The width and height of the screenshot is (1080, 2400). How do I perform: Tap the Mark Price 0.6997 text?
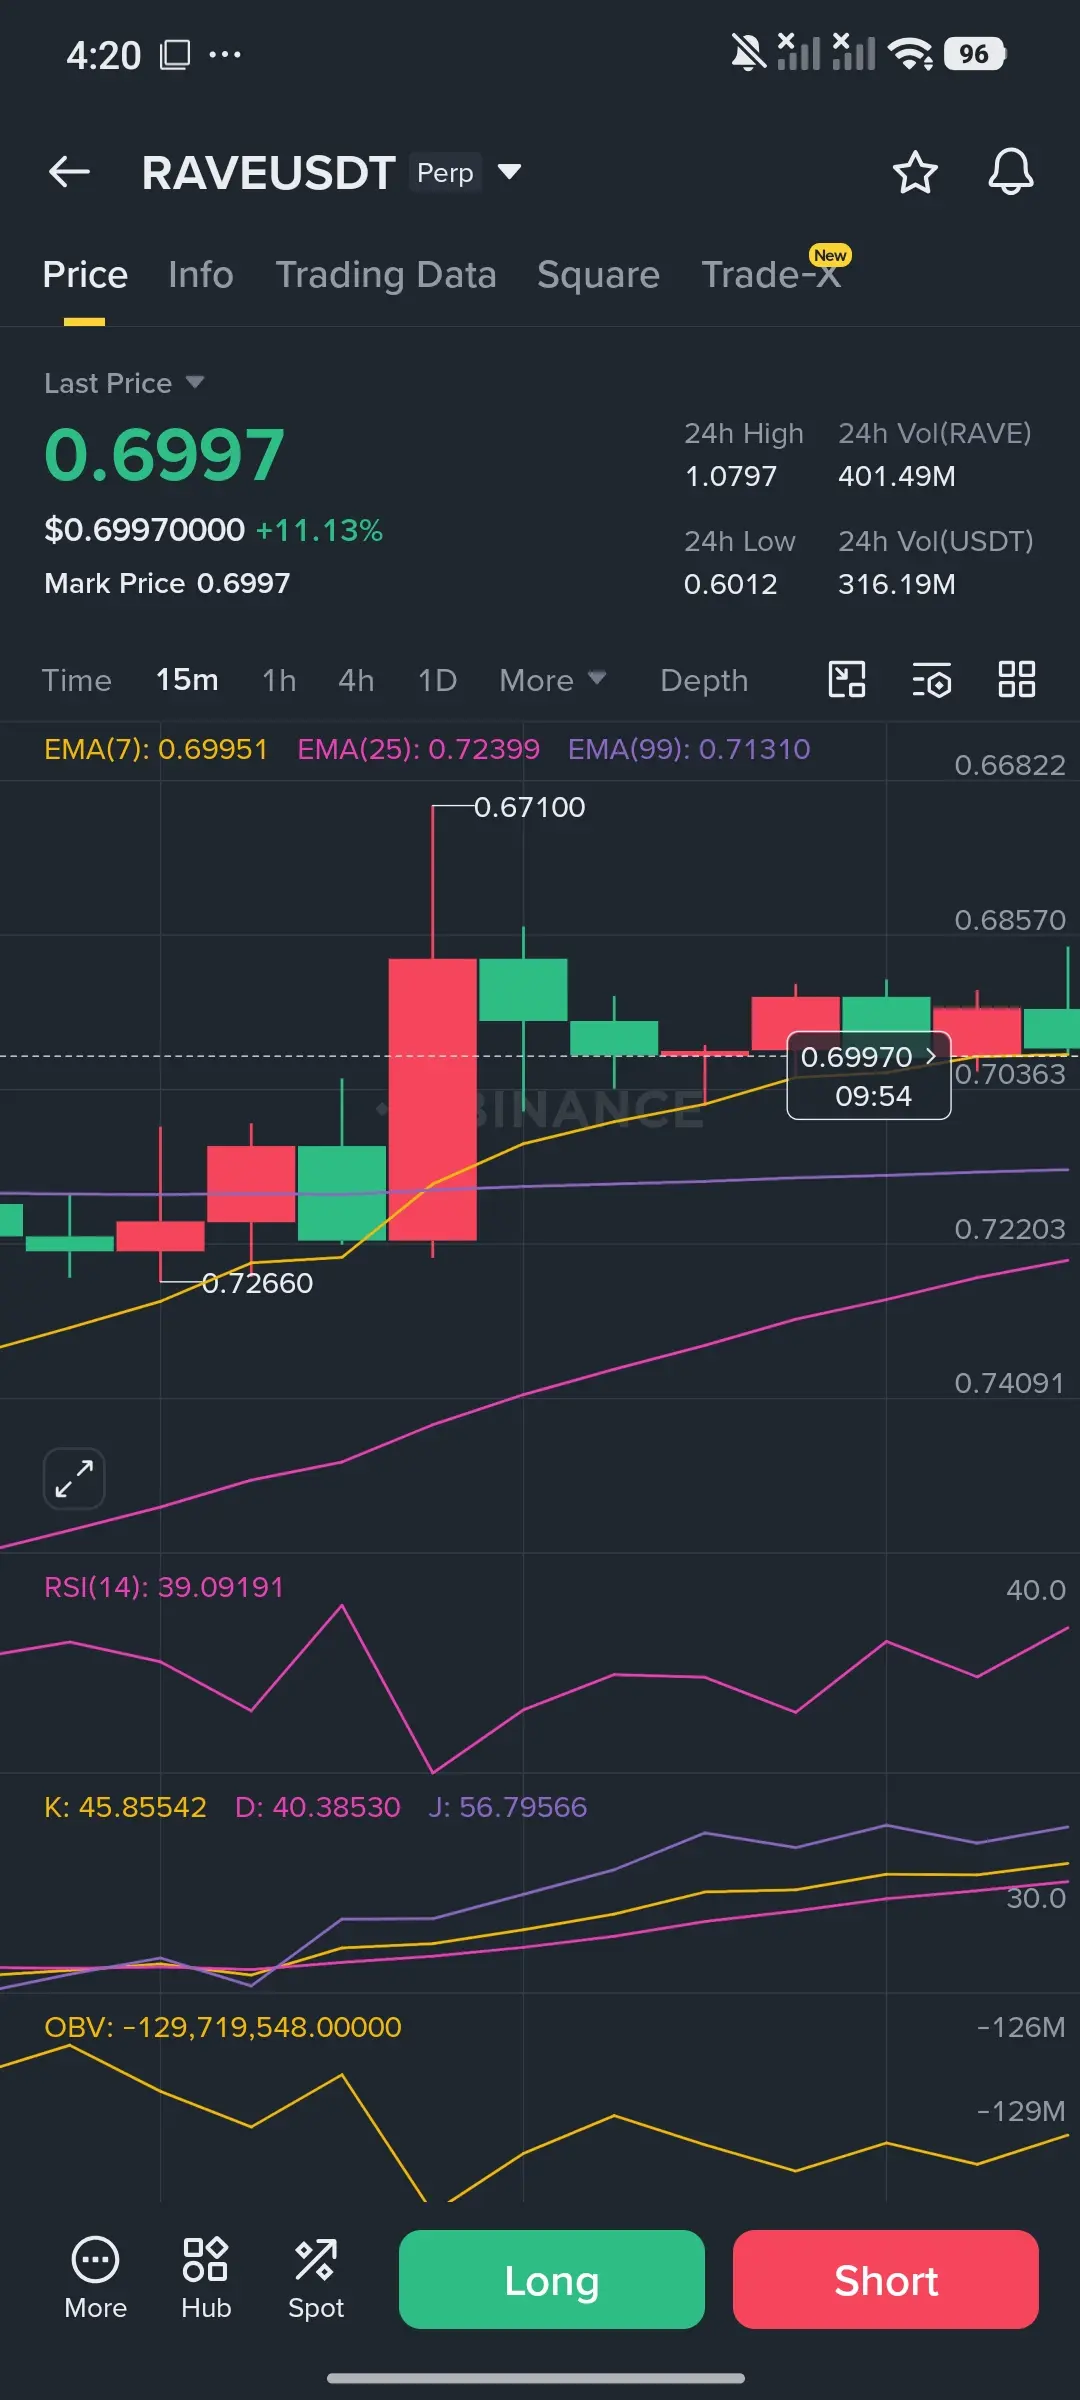[167, 583]
